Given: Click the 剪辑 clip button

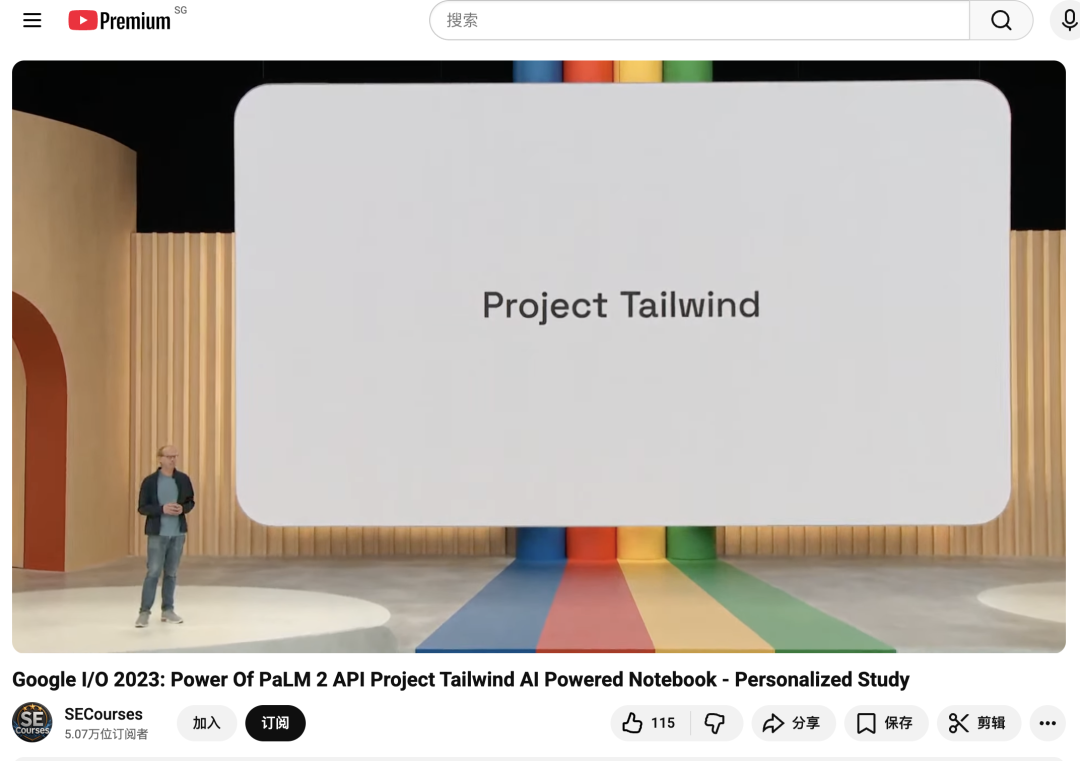Looking at the screenshot, I should point(978,722).
